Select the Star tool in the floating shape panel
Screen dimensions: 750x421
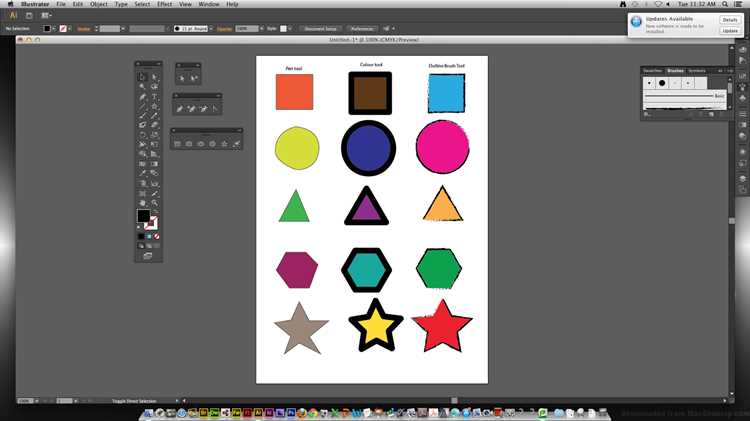[224, 144]
